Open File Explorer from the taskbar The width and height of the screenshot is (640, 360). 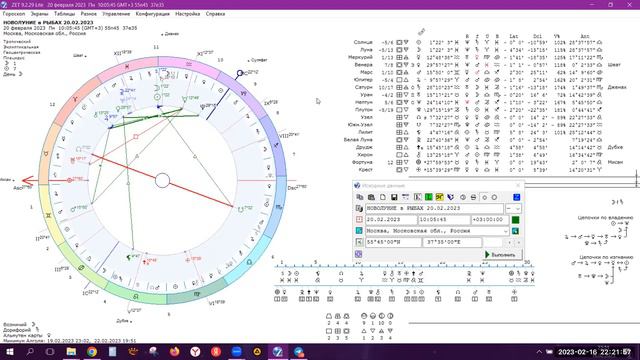[x=71, y=351]
